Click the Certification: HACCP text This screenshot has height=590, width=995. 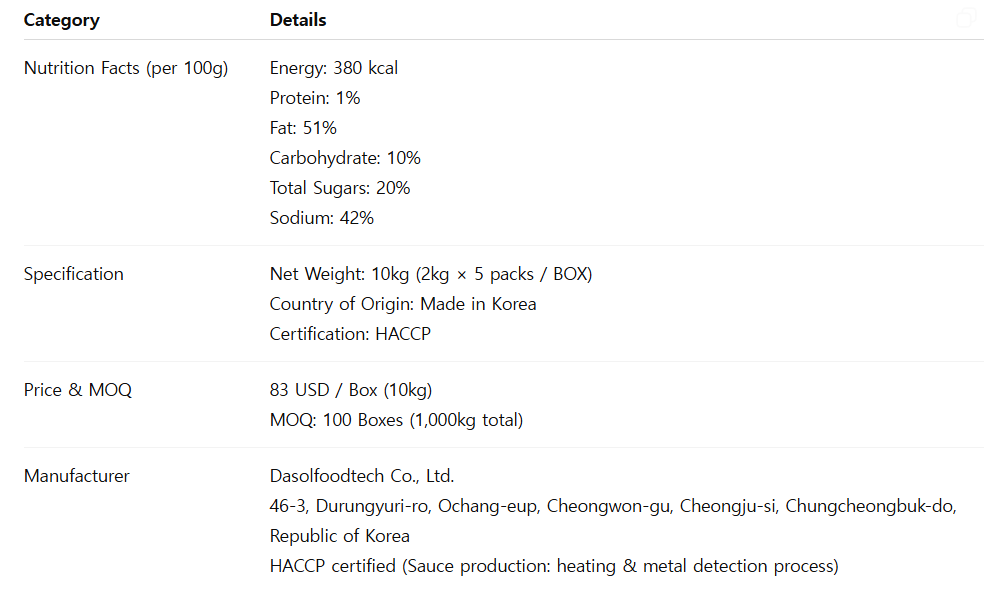350,334
